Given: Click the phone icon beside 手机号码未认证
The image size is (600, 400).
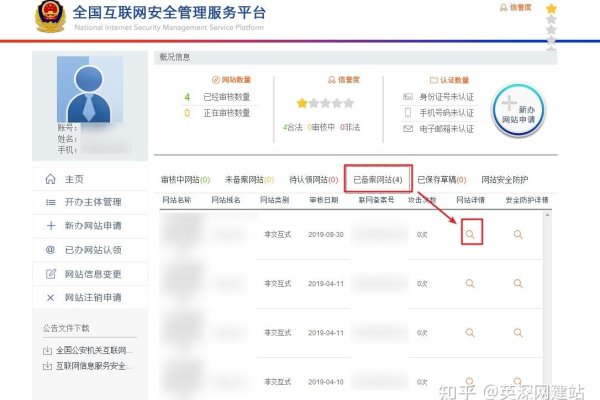Looking at the screenshot, I should pyautogui.click(x=408, y=112).
